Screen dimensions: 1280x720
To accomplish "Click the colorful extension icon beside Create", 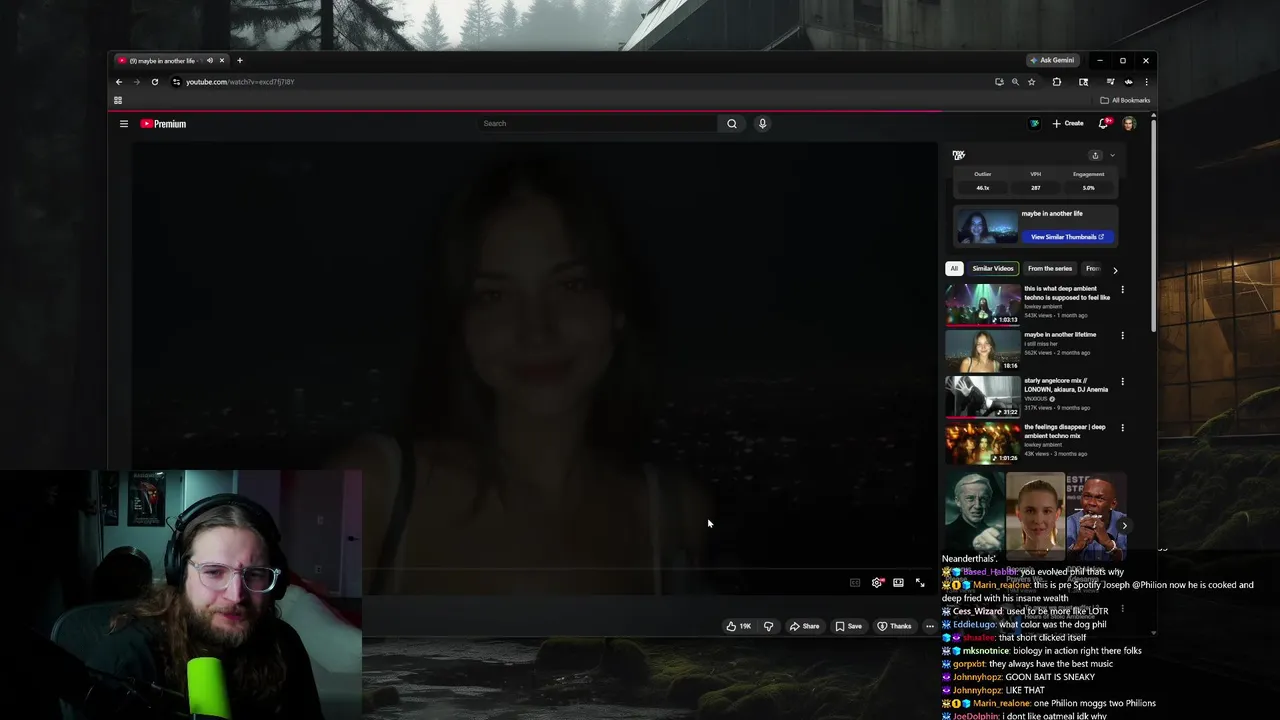I will point(1035,123).
